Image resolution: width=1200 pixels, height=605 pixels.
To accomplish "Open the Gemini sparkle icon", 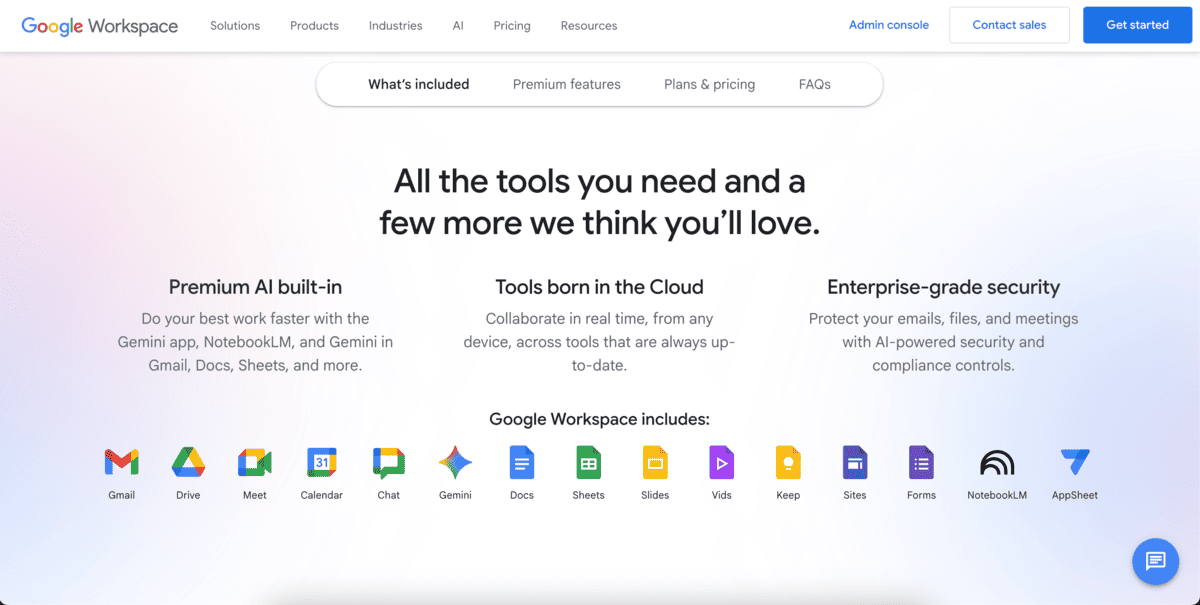I will [455, 462].
